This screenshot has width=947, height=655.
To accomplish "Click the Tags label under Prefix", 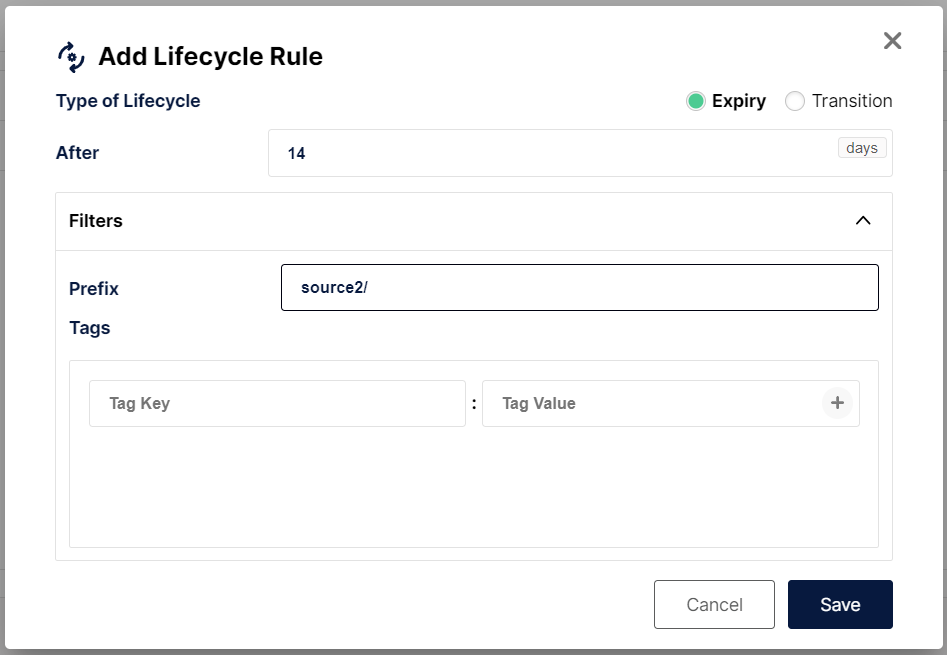I will (90, 328).
